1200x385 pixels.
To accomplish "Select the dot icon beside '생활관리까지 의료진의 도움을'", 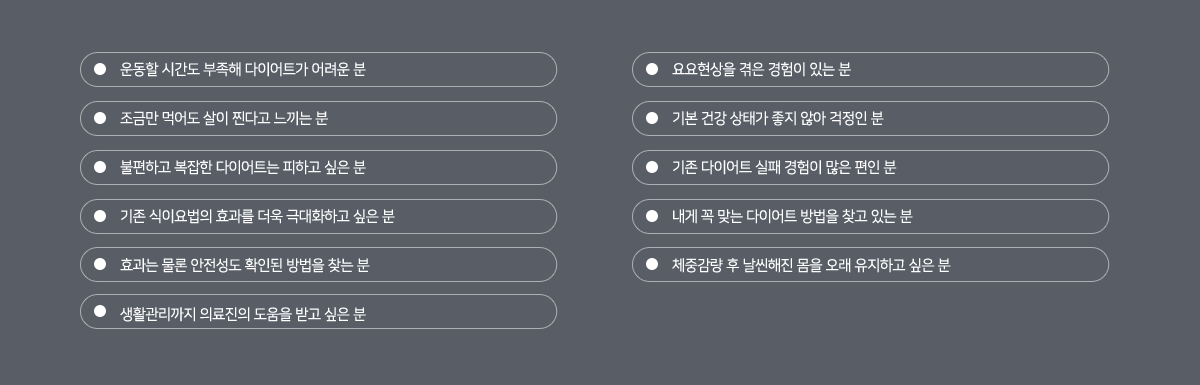I will point(100,311).
